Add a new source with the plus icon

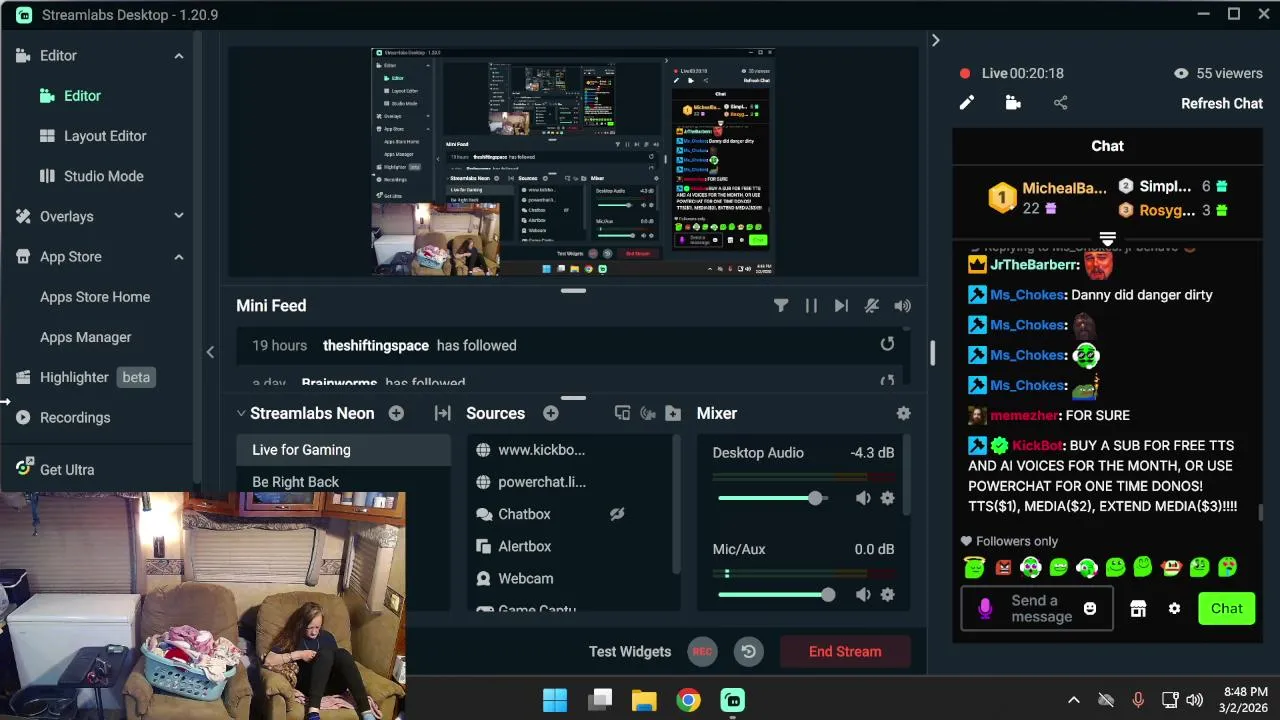[x=550, y=413]
